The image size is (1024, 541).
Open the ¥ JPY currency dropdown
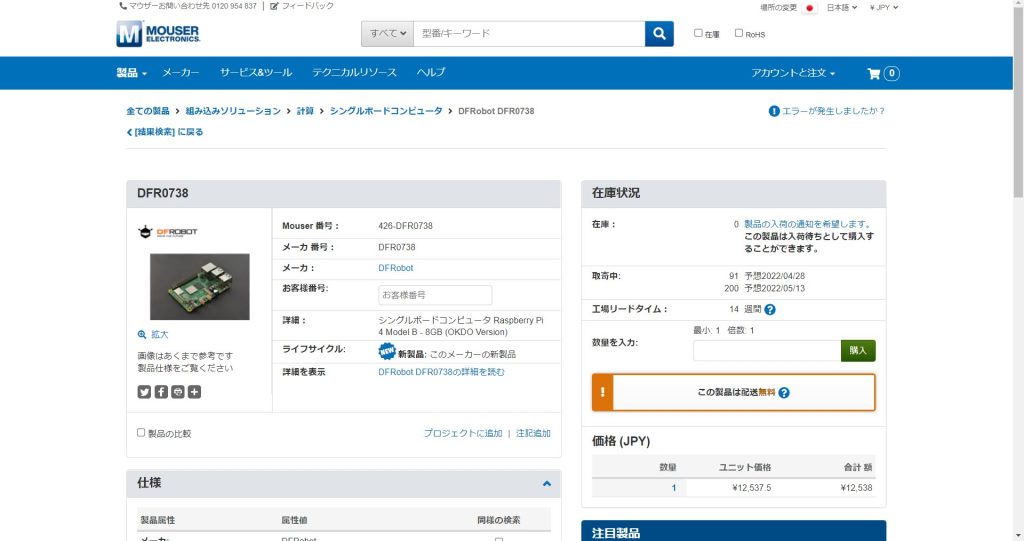pyautogui.click(x=884, y=8)
